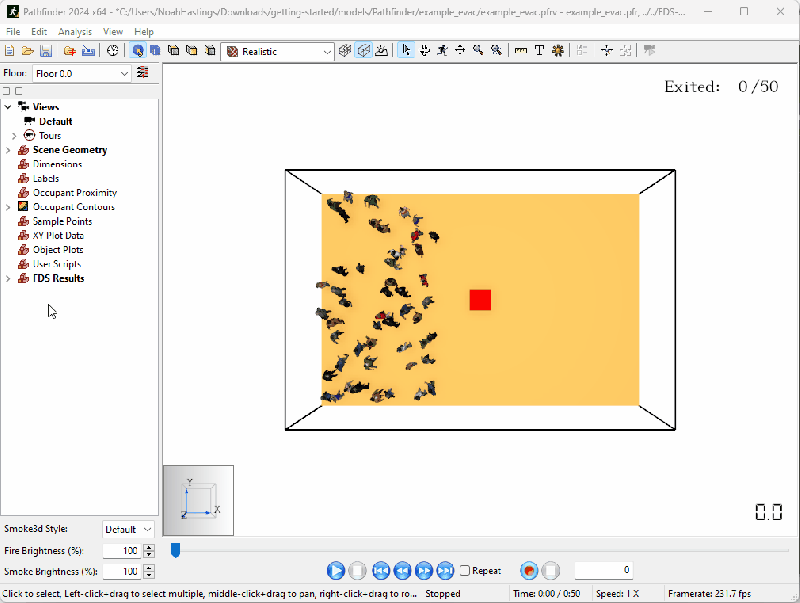The image size is (800, 603).
Task: Select the pointer selection tool
Action: click(x=406, y=50)
